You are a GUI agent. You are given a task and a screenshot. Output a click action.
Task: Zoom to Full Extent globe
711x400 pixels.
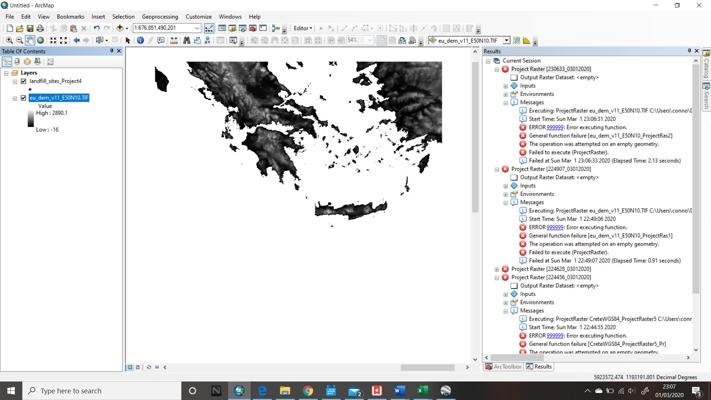40,40
